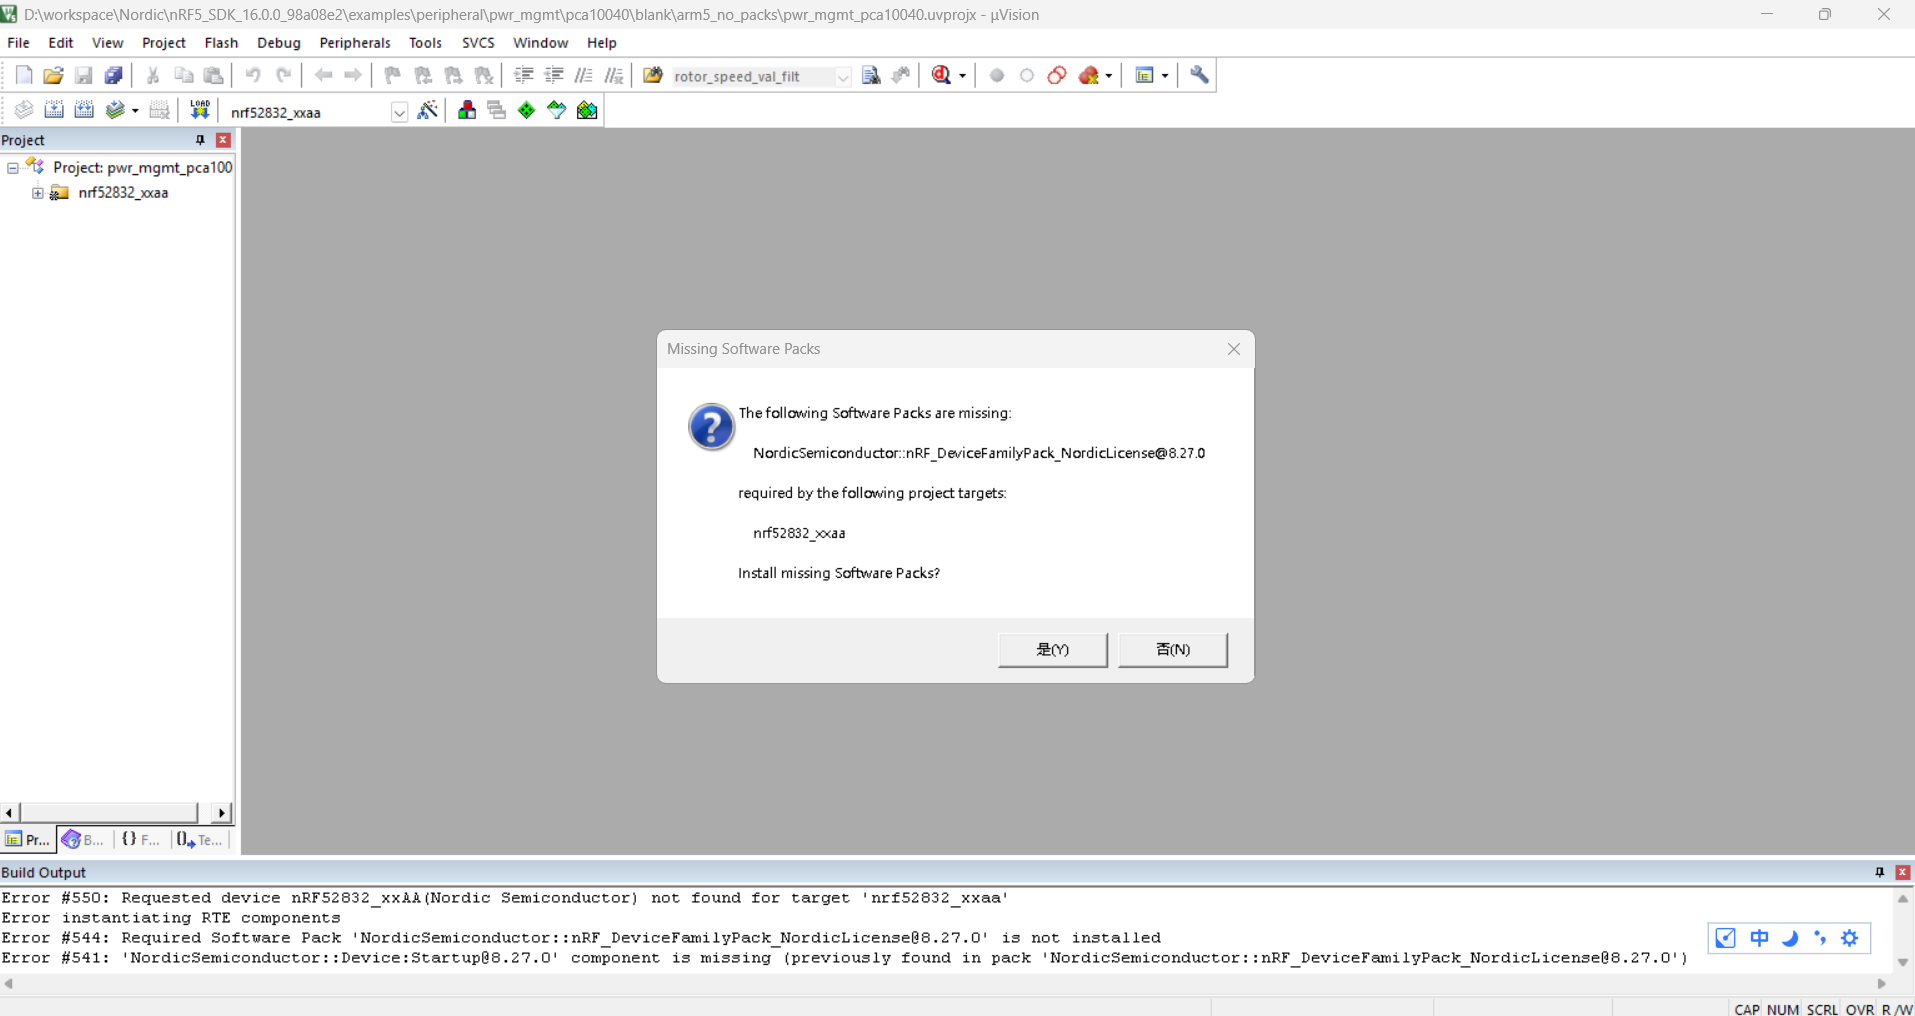Screen dimensions: 1915x1016
Task: Save all files icon
Action: point(113,76)
